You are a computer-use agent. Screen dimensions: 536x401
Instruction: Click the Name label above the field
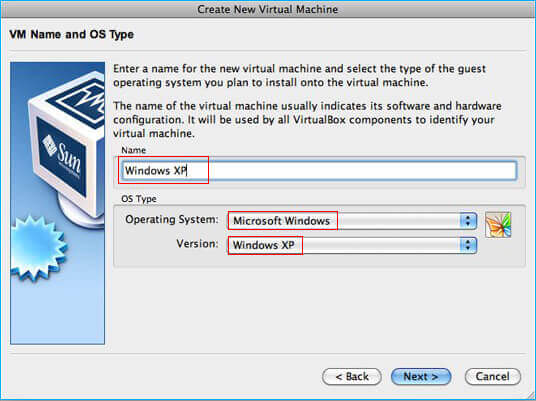click(x=134, y=150)
